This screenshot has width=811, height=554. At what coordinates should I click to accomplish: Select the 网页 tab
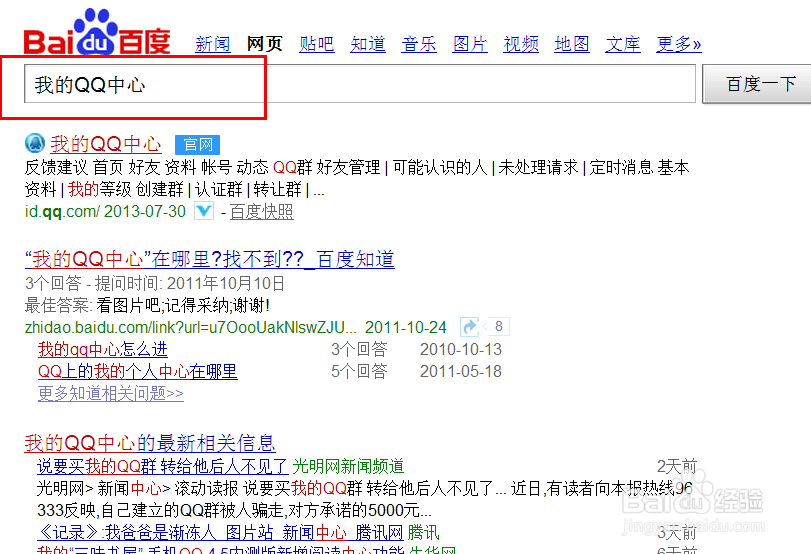(264, 44)
